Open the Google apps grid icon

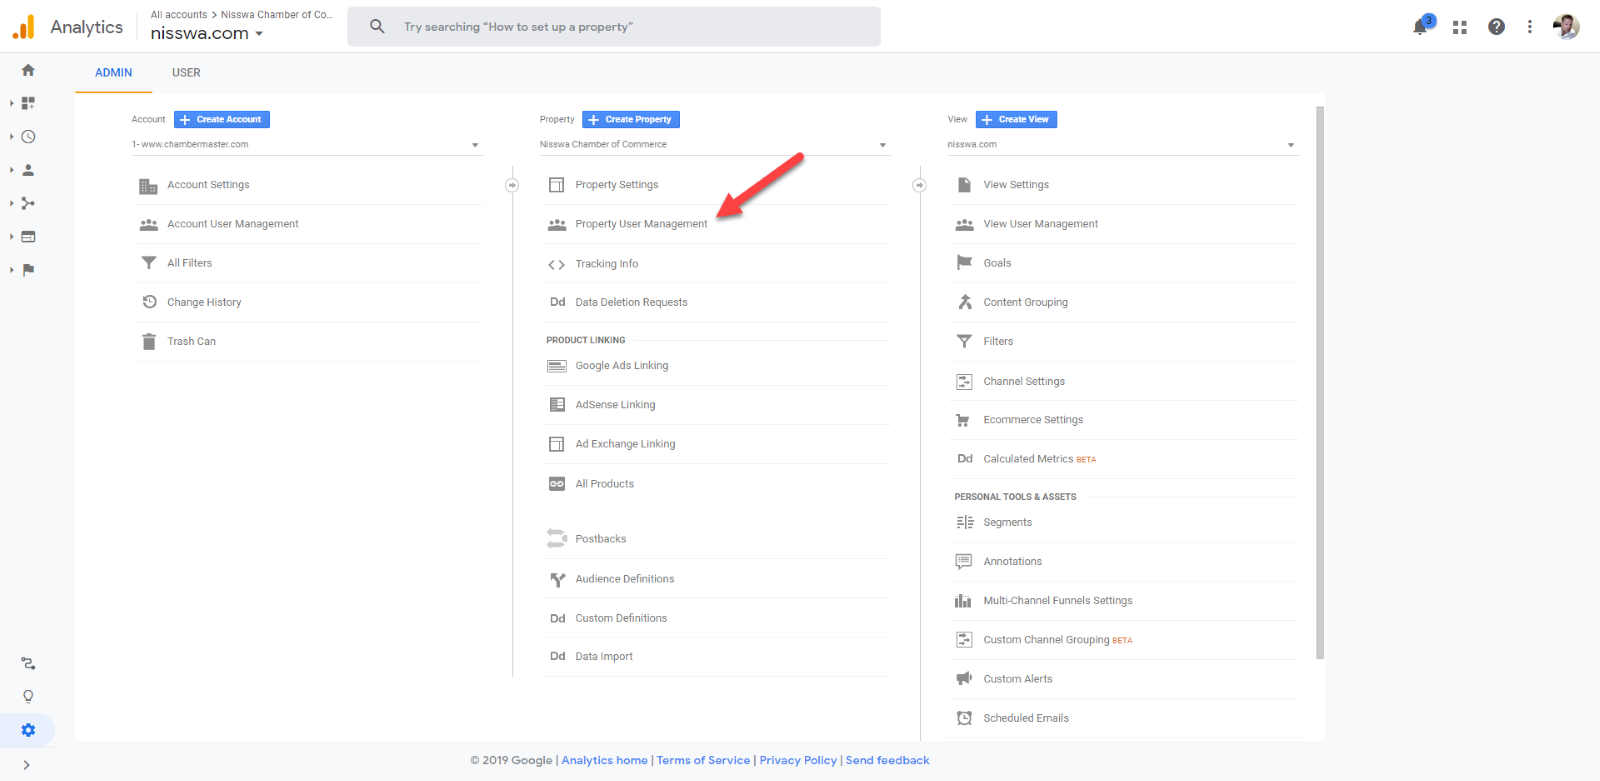(x=1460, y=27)
